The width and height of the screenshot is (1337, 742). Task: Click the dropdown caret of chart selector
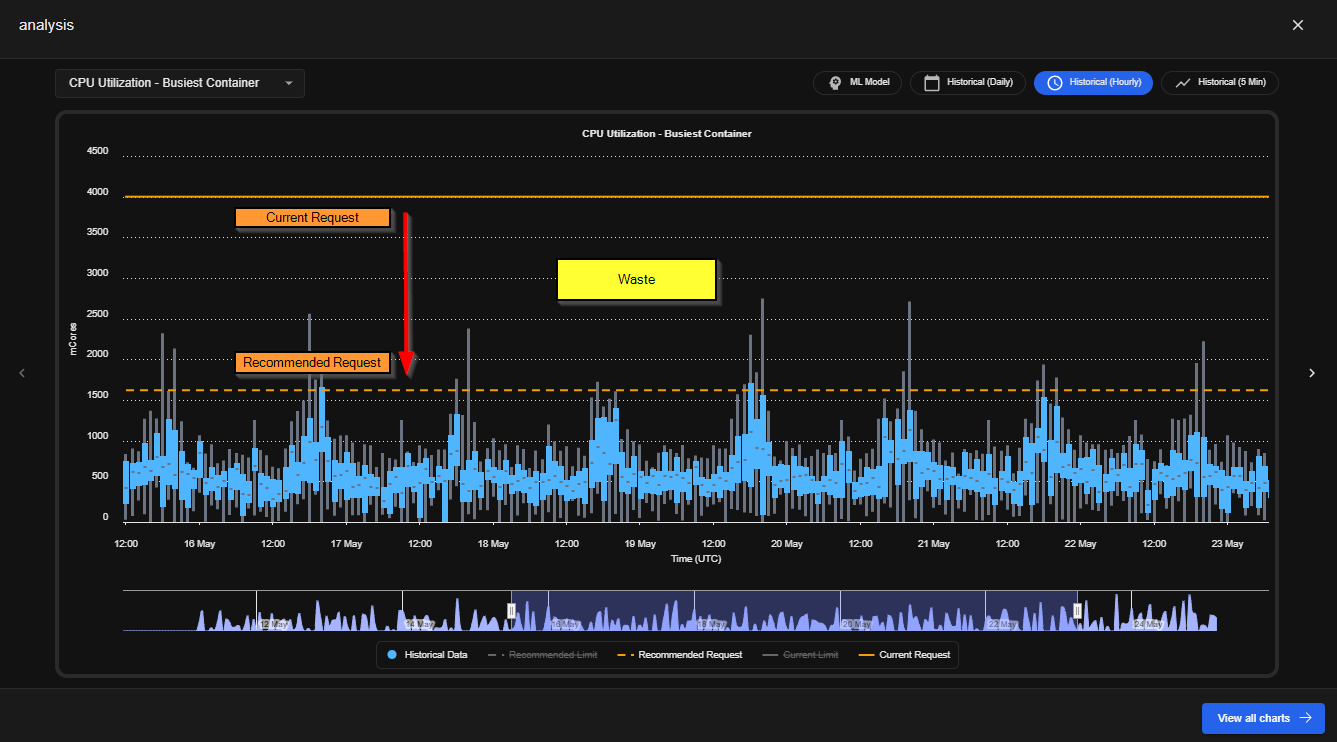pos(289,83)
